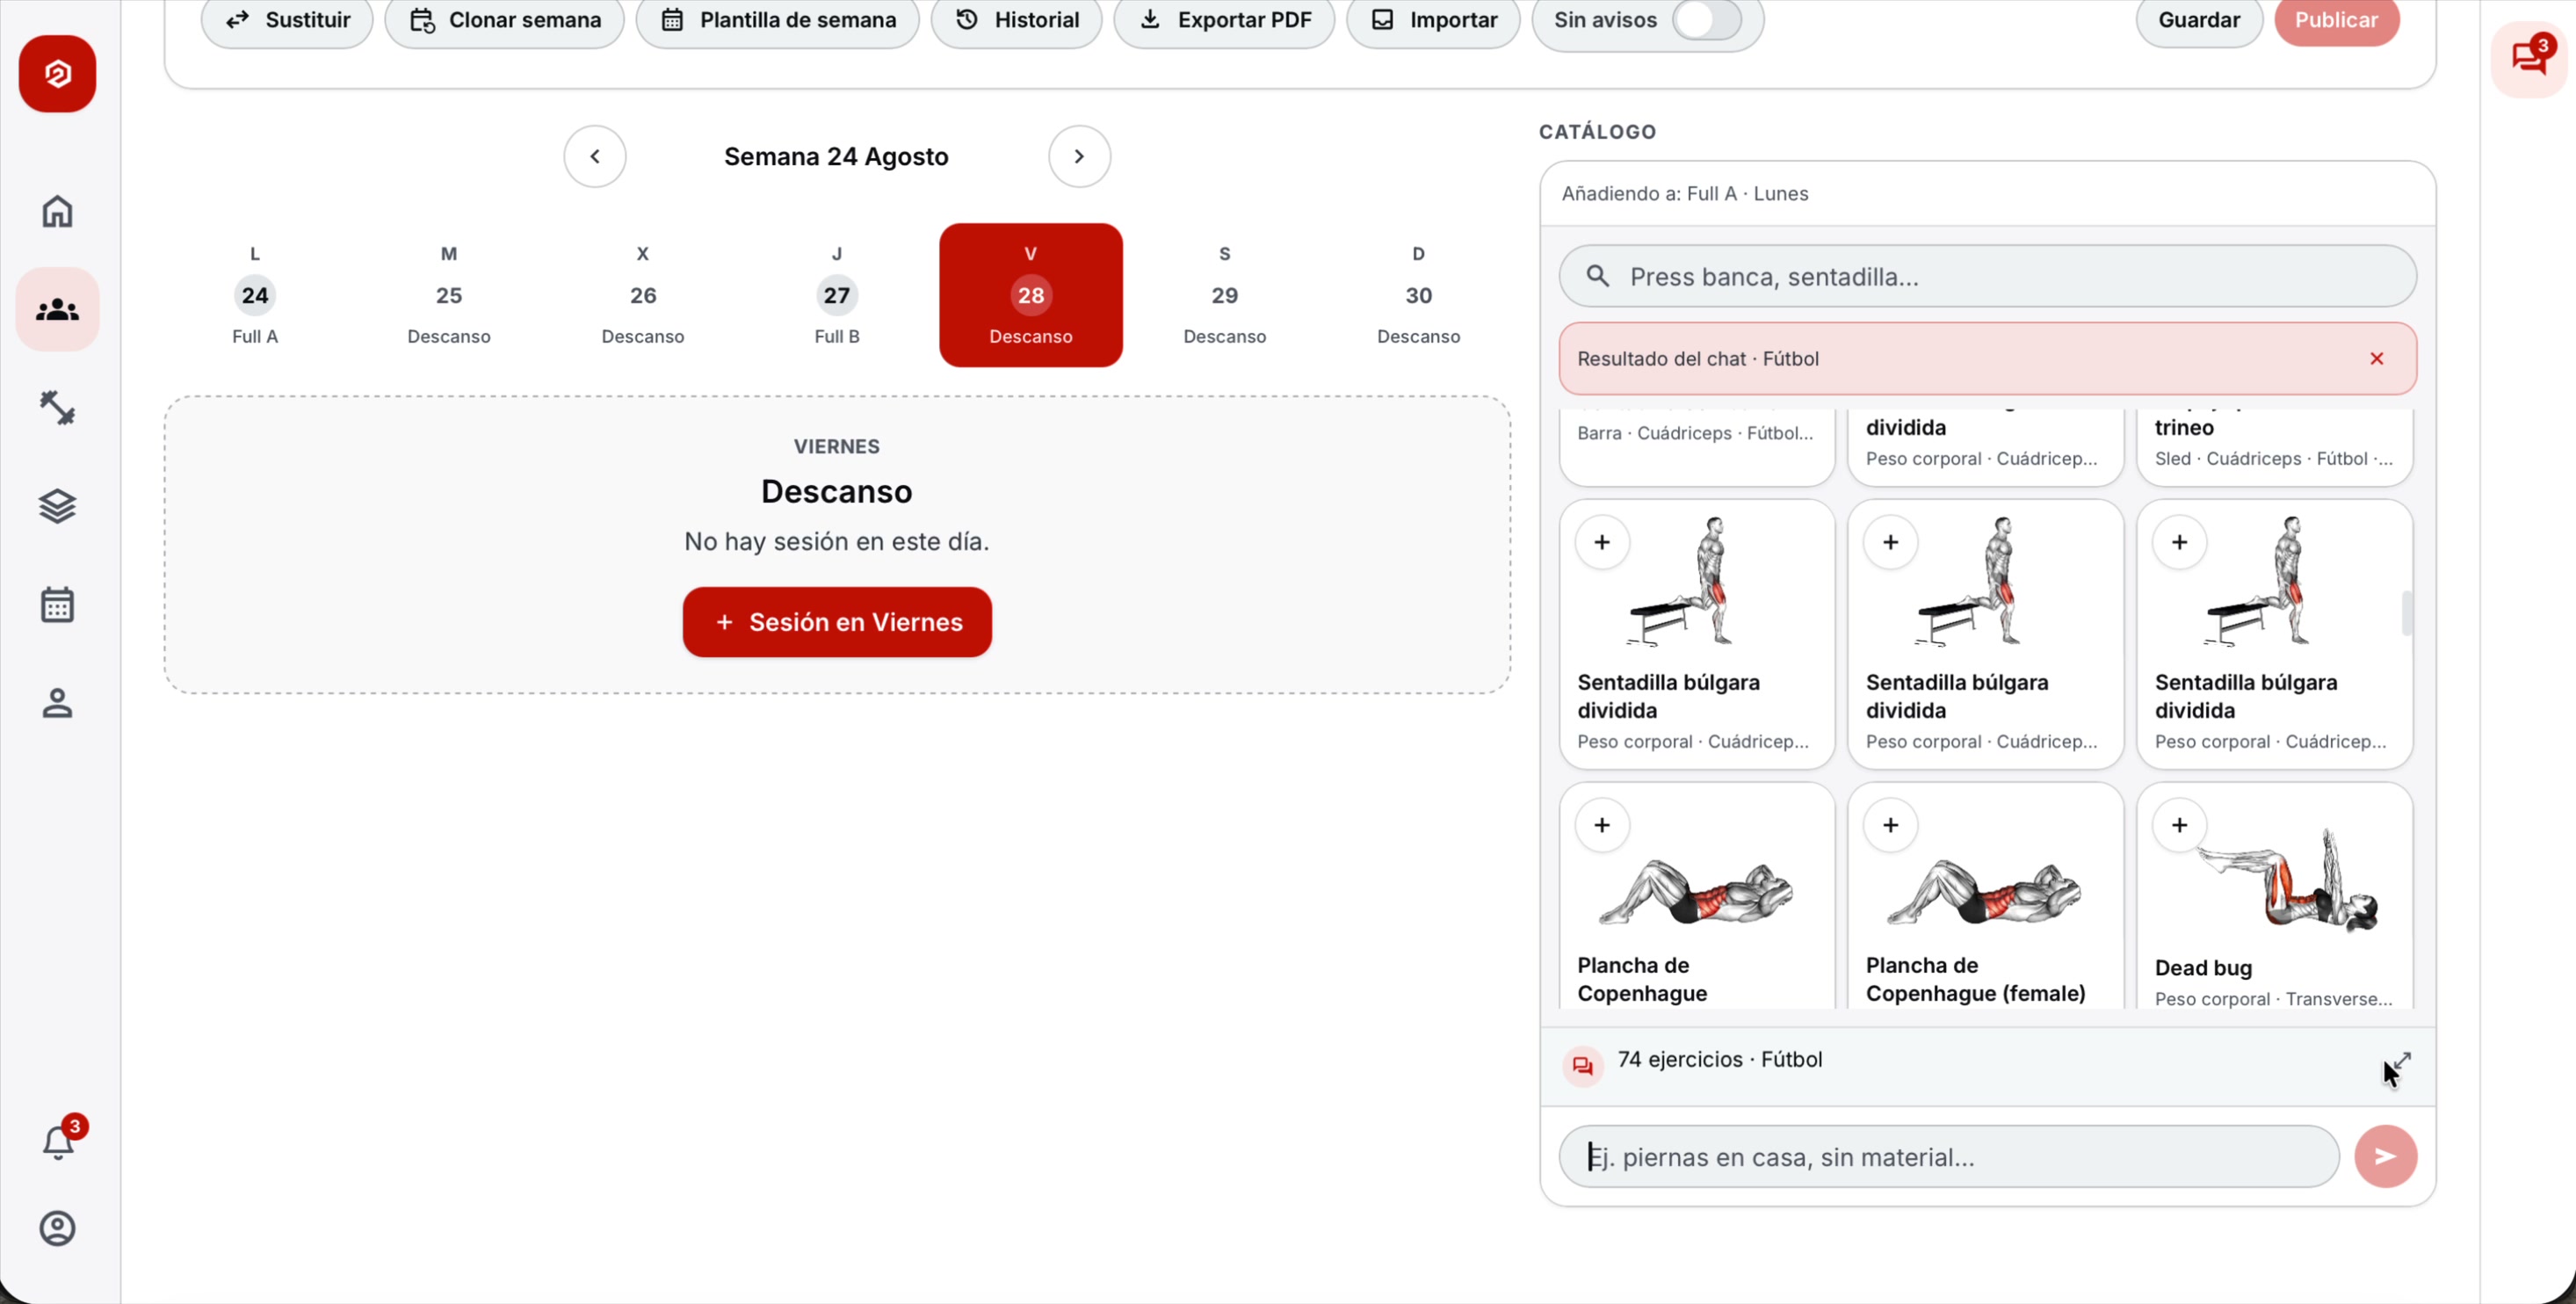Add the first Sentadilla búlgara dividida card
Screen dimensions: 2576x1304
1602,542
